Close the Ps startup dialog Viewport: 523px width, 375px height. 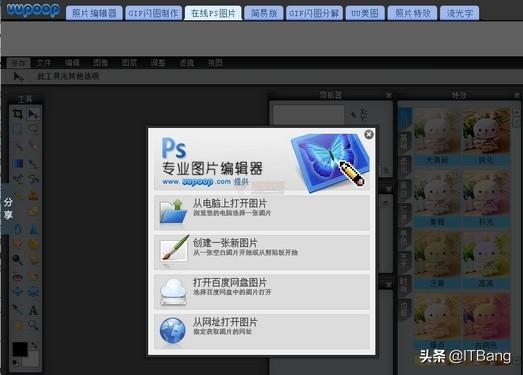(369, 134)
